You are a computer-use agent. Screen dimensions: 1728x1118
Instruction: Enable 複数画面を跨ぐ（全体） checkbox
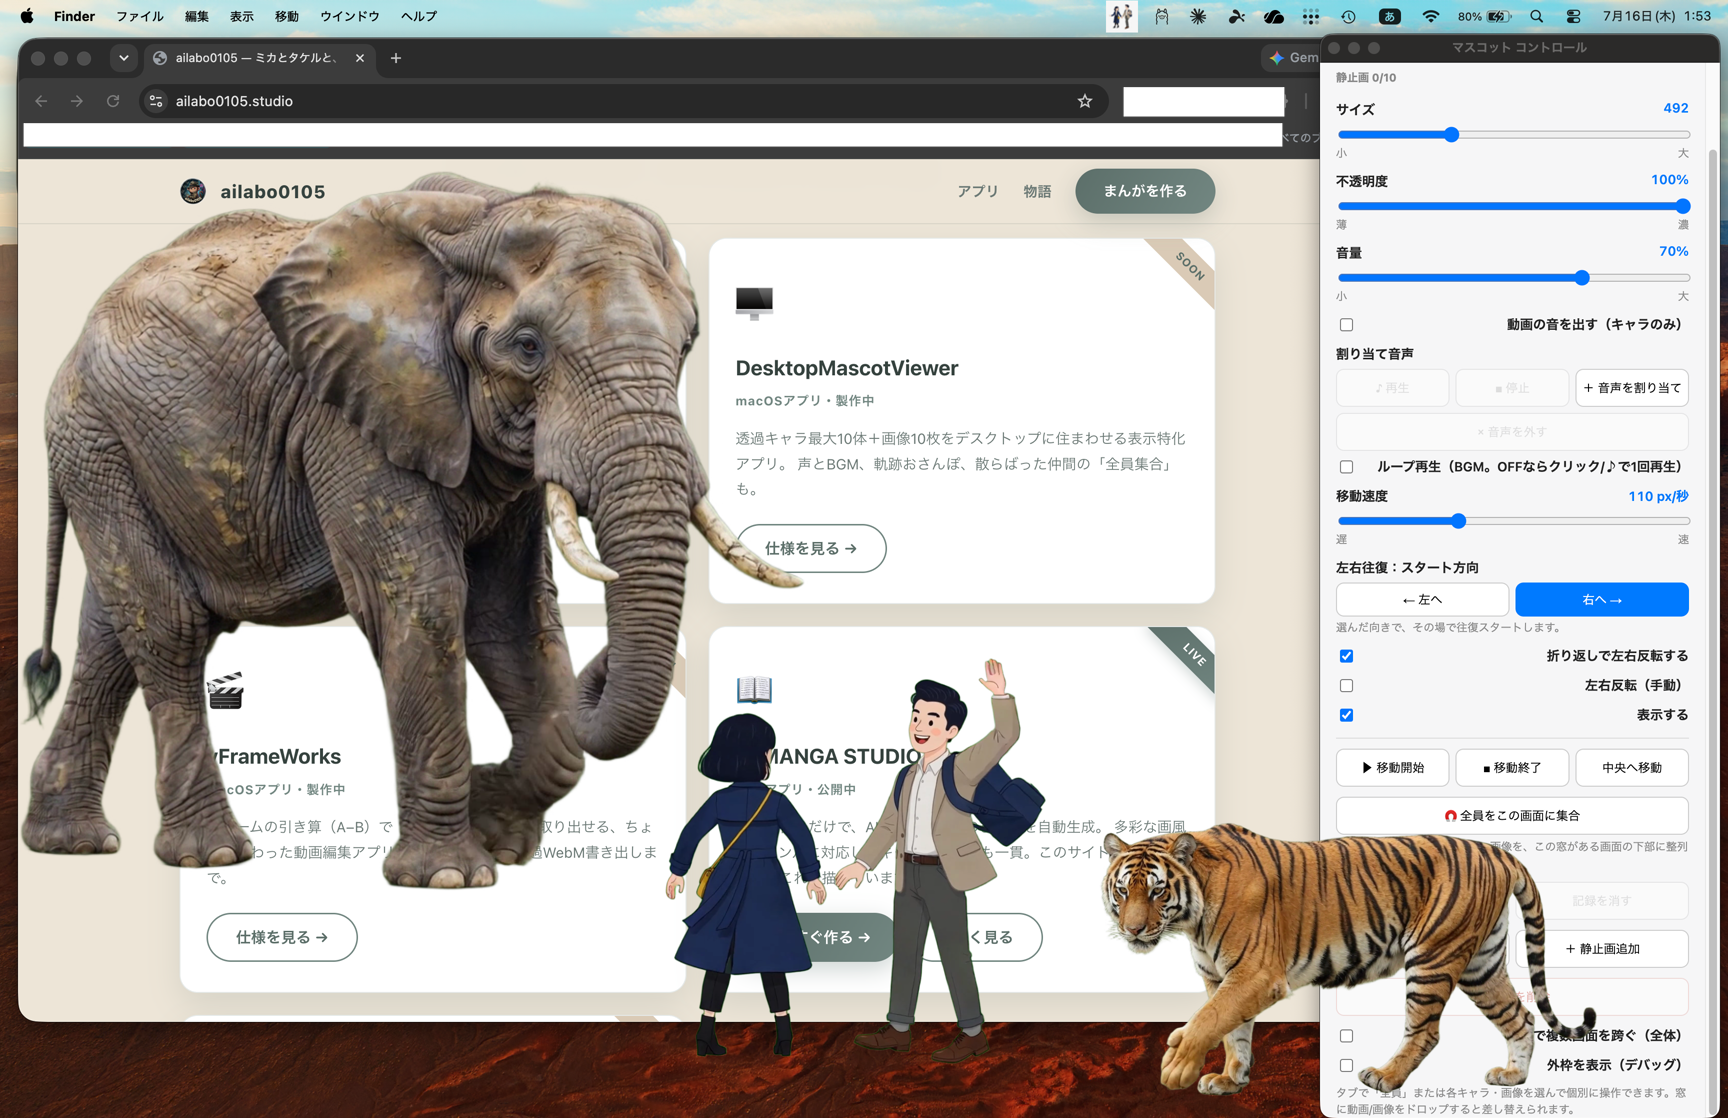[1346, 1036]
